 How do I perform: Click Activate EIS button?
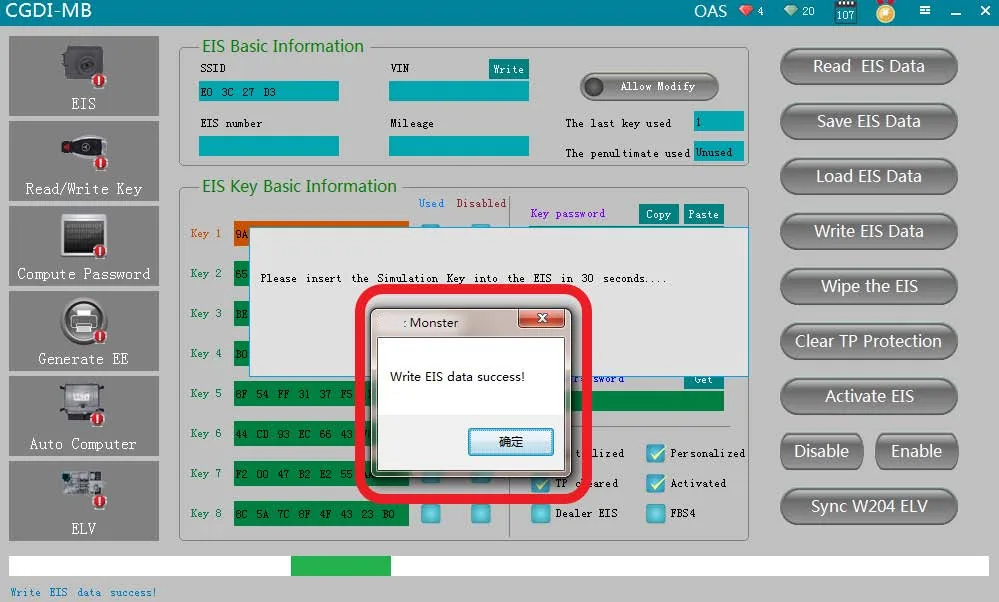pos(868,396)
